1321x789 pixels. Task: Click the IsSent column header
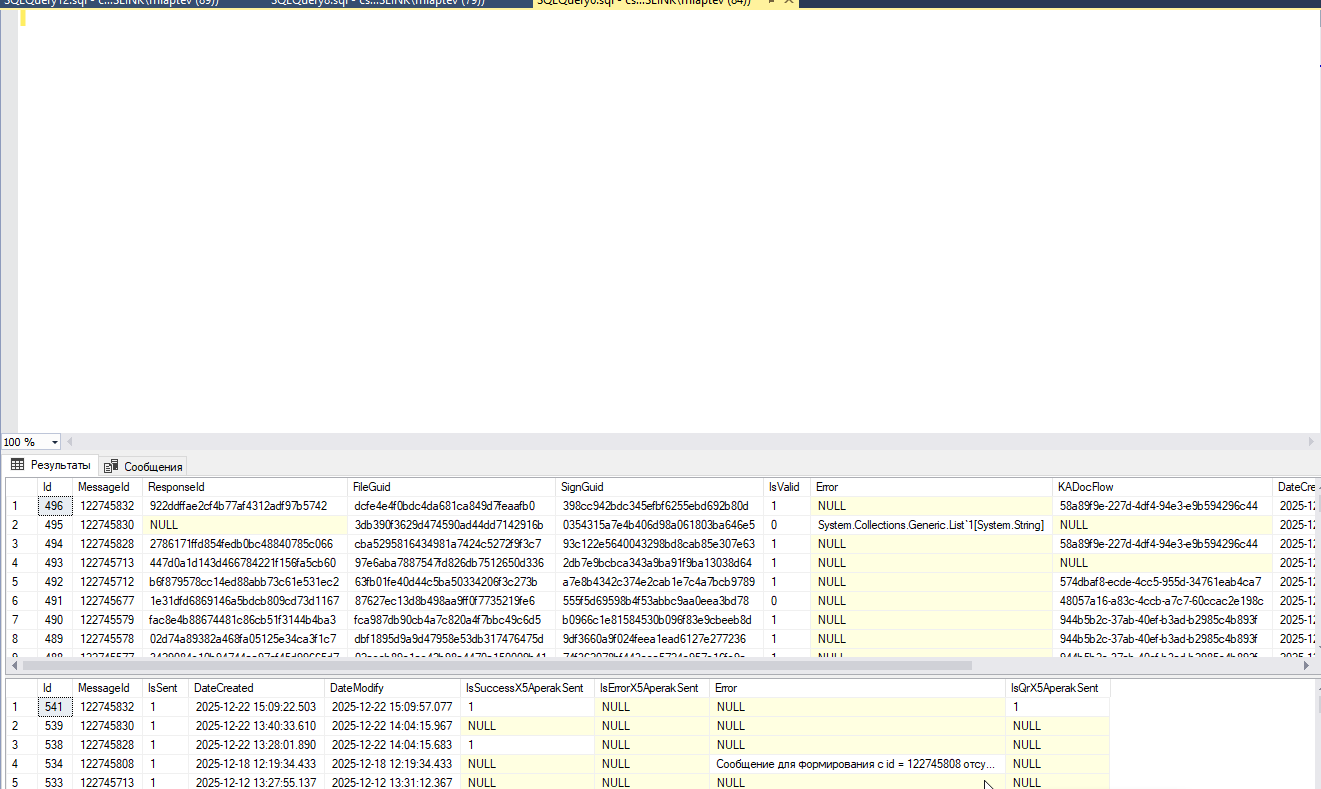point(165,688)
